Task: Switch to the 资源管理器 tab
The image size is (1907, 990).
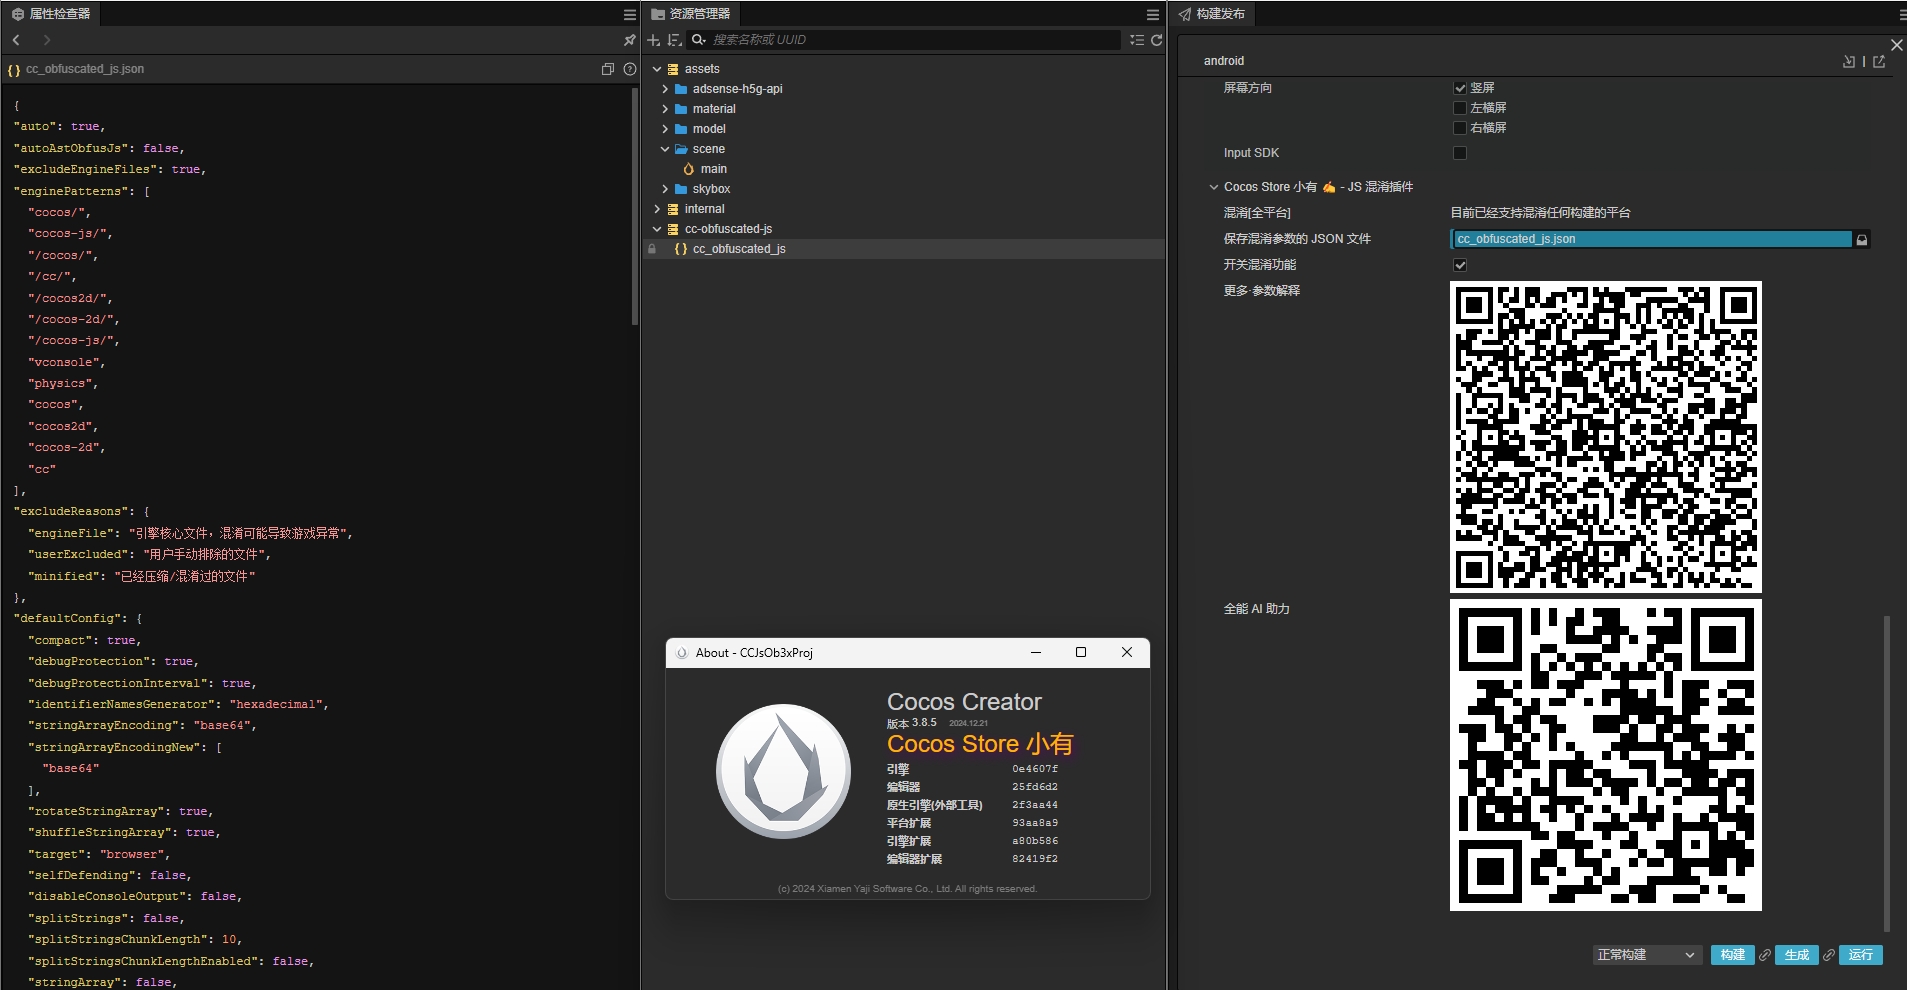Action: coord(691,14)
